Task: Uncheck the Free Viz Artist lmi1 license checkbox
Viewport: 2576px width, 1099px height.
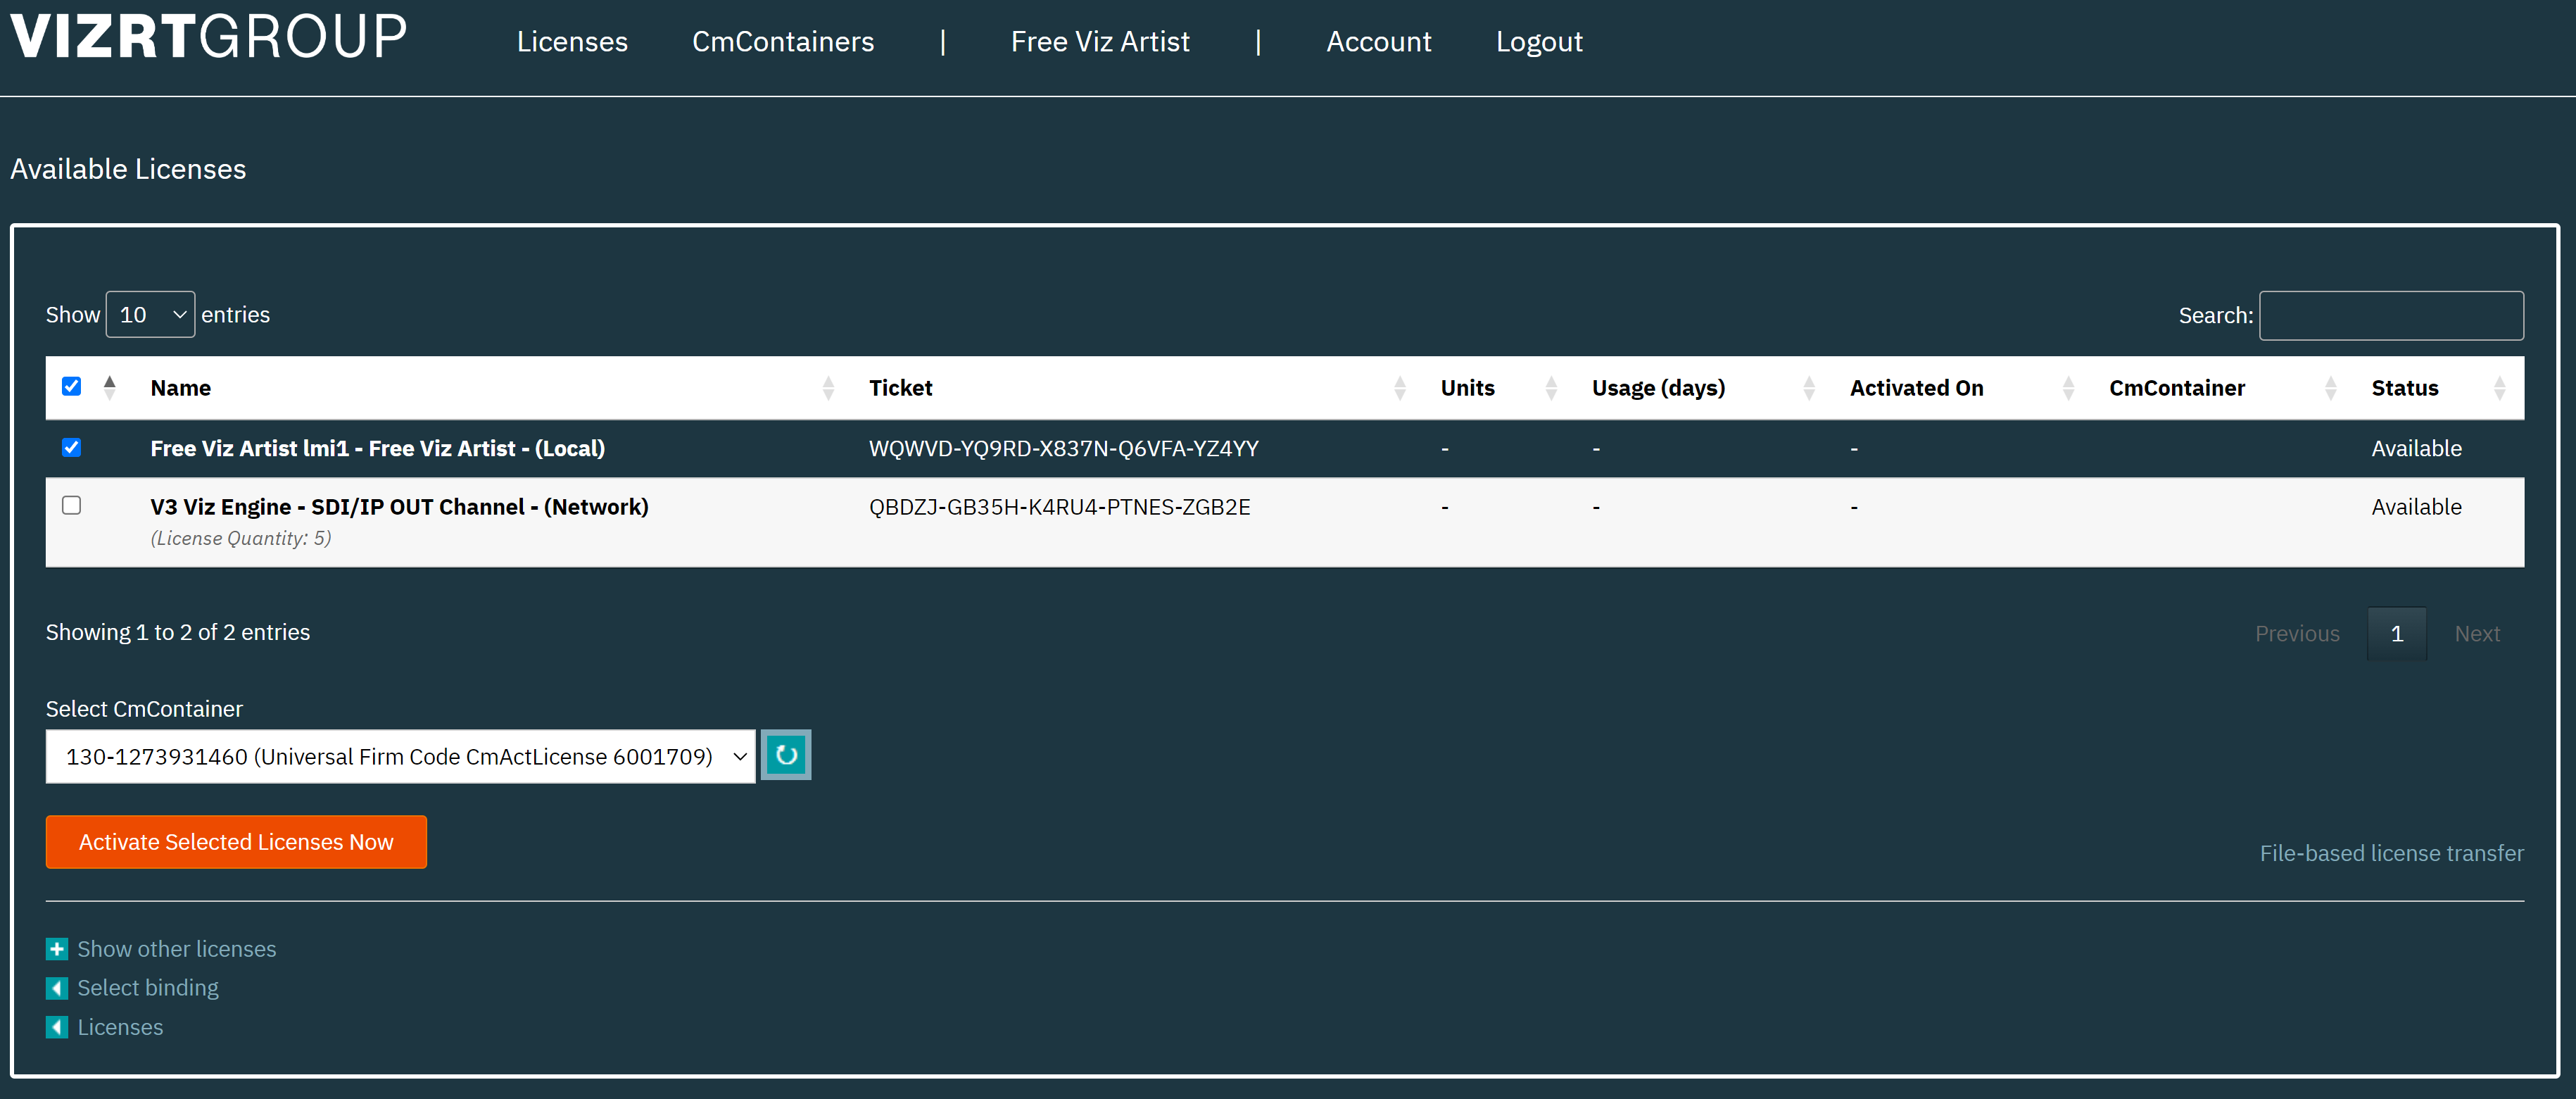Action: (71, 447)
